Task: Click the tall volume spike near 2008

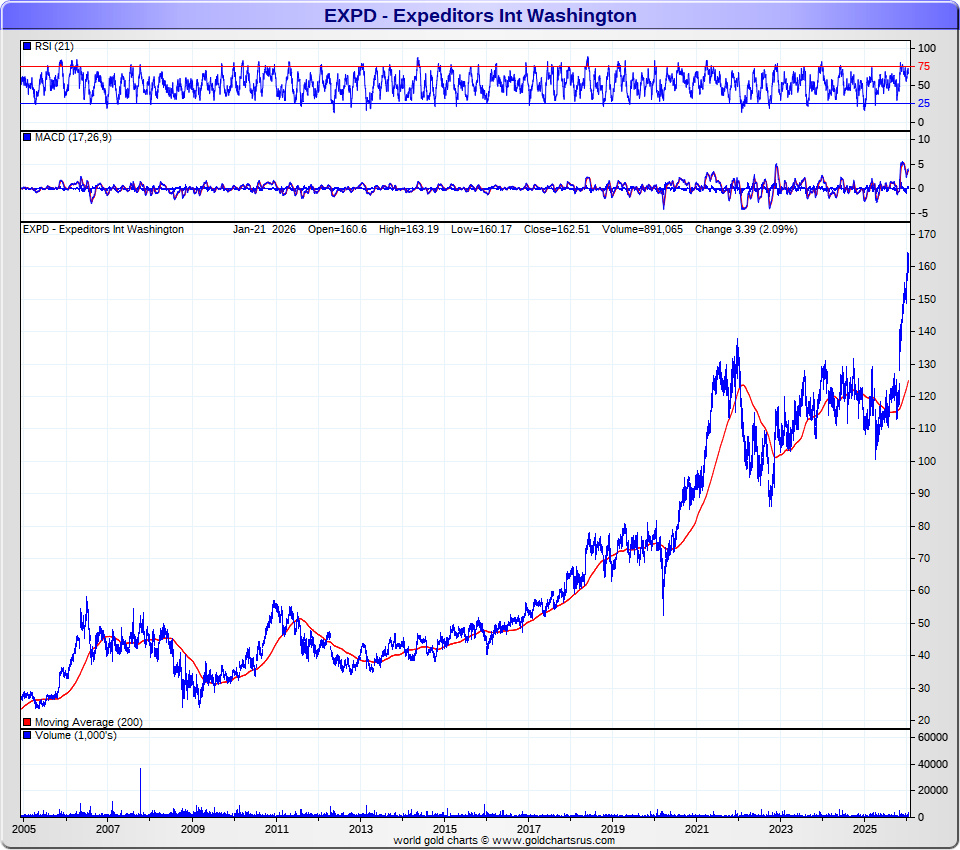Action: [x=140, y=790]
